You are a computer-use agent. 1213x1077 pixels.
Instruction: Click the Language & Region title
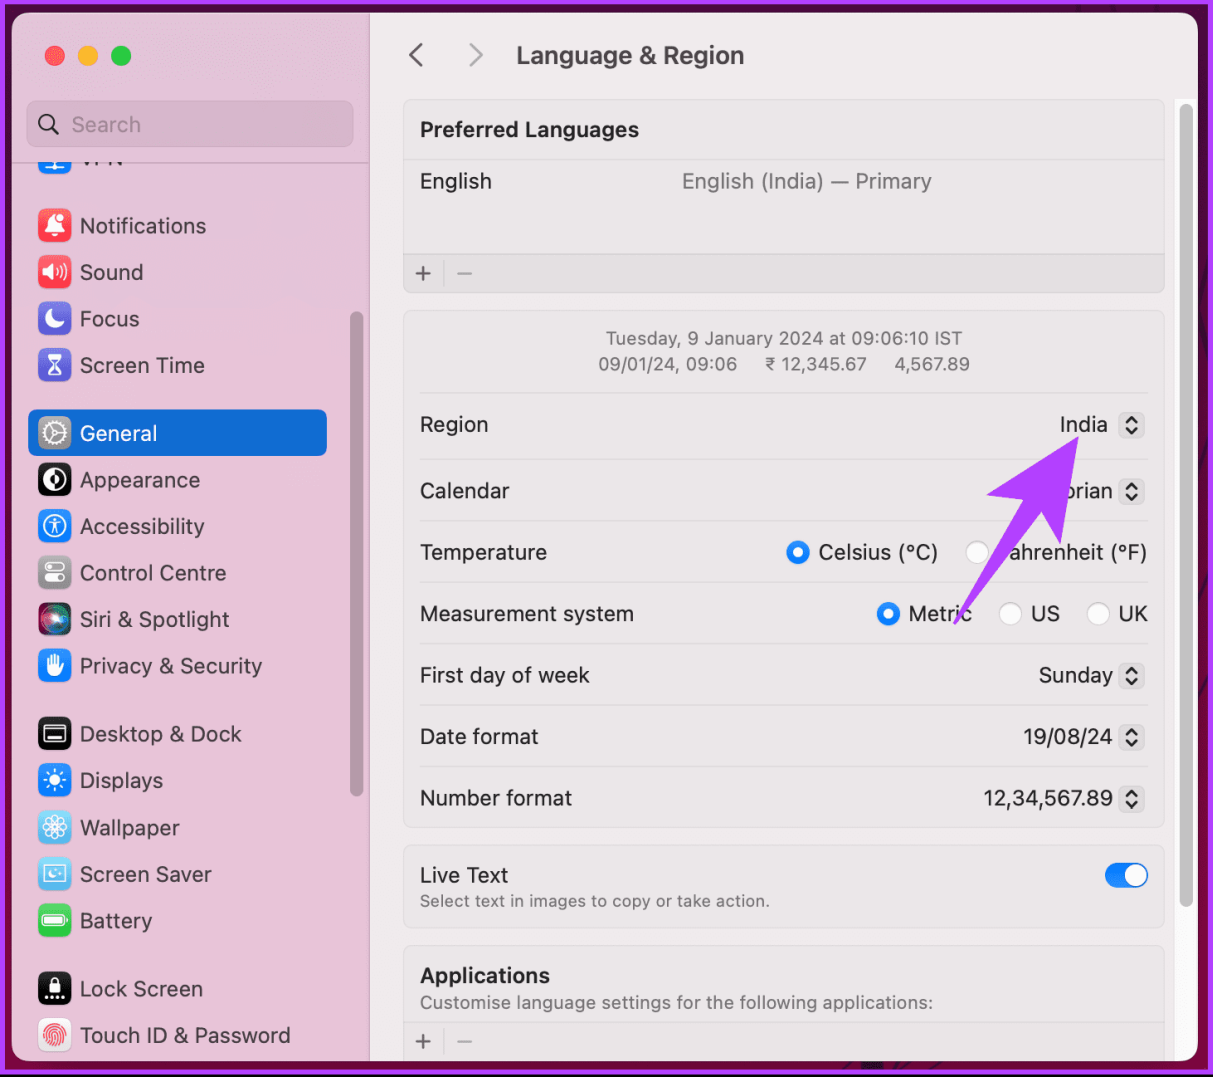630,56
